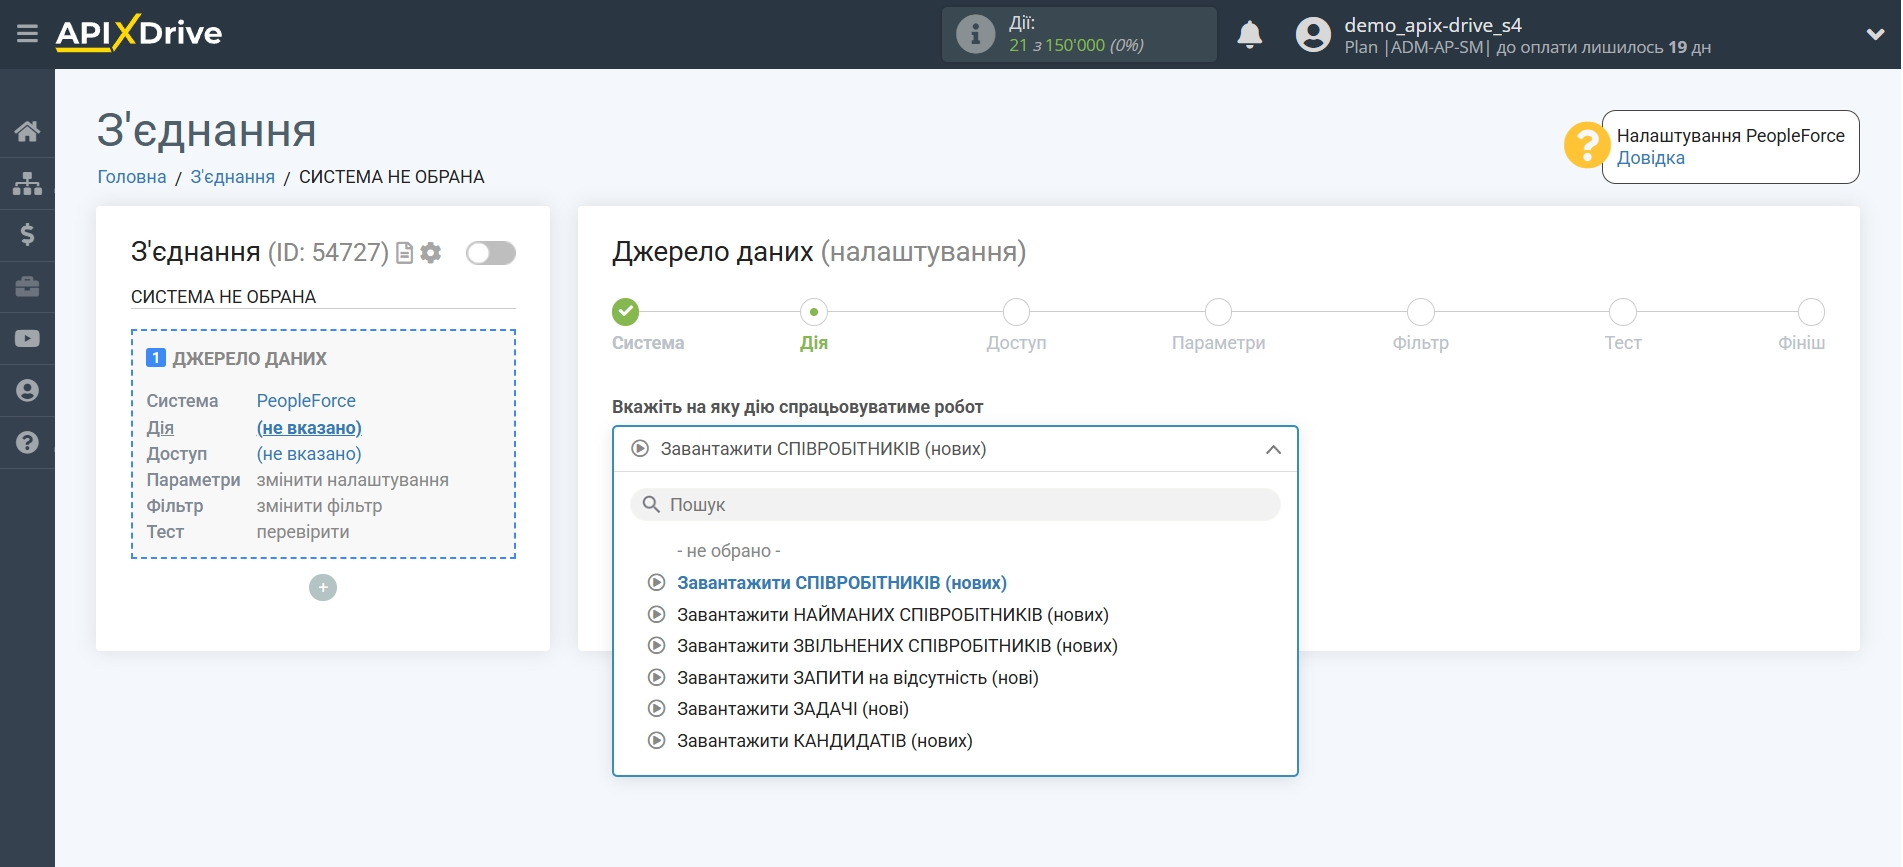Click the search magnifier icon

(x=651, y=504)
